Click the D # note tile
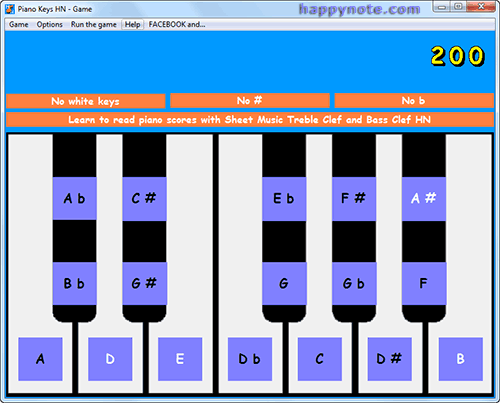This screenshot has height=403, width=500. coord(389,359)
